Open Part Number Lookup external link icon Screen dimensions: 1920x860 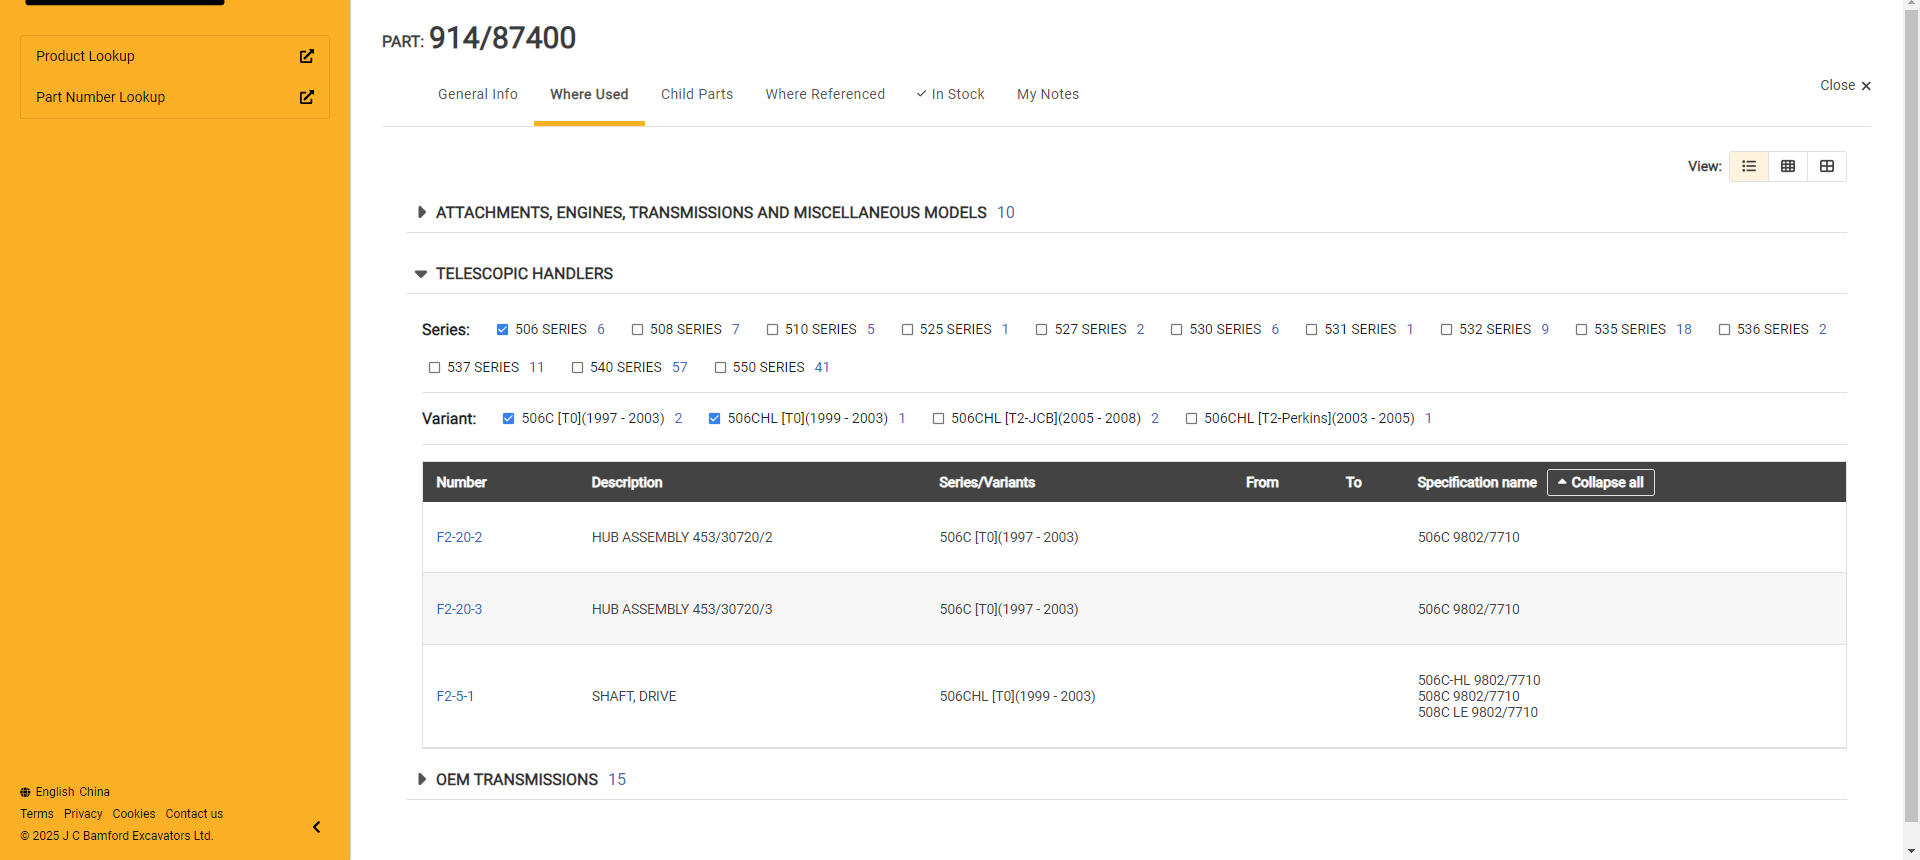pyautogui.click(x=307, y=97)
